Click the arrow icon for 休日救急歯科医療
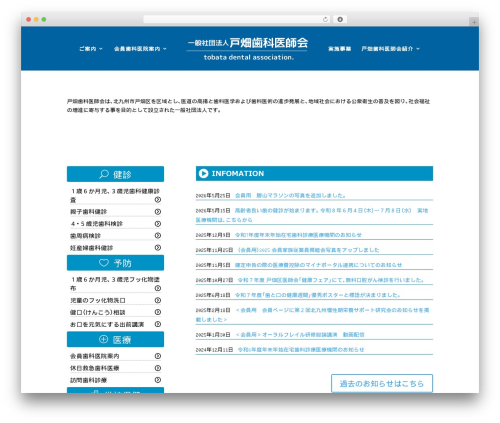This screenshot has height=423, width=500. 158,368
